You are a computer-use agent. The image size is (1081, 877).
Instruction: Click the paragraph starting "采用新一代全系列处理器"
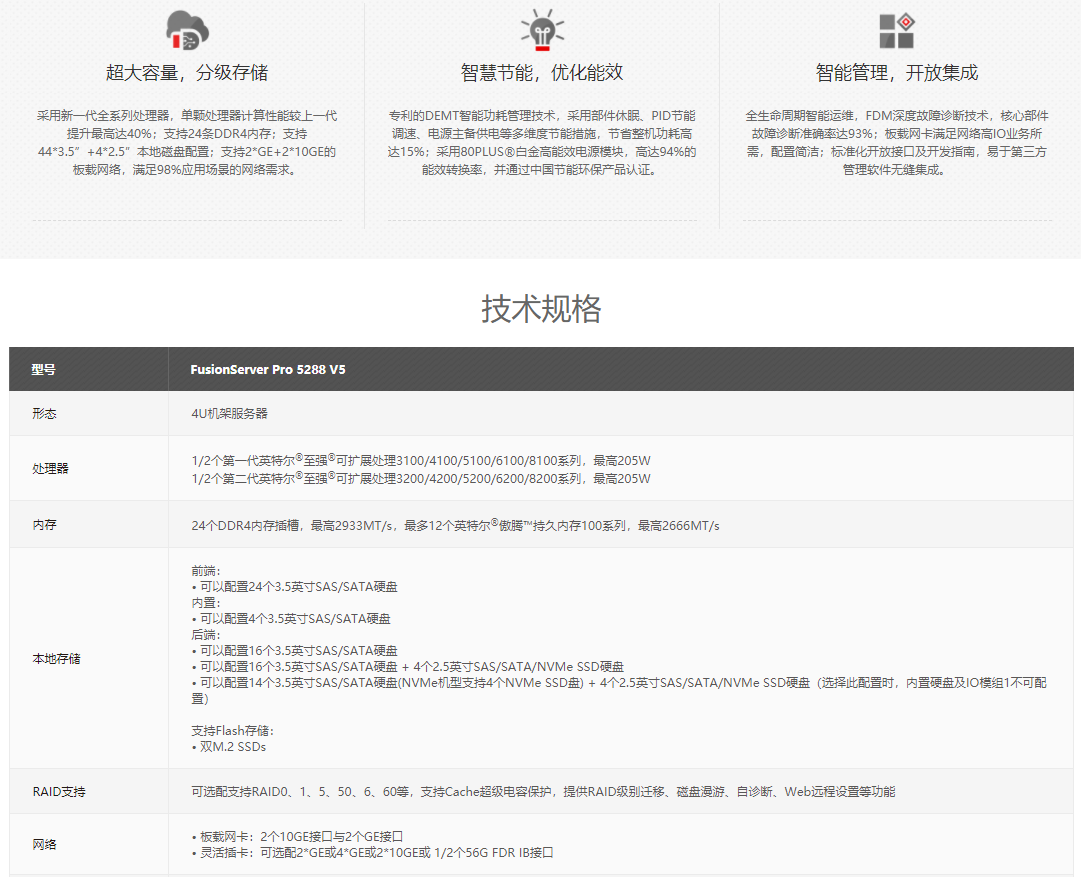pos(187,143)
